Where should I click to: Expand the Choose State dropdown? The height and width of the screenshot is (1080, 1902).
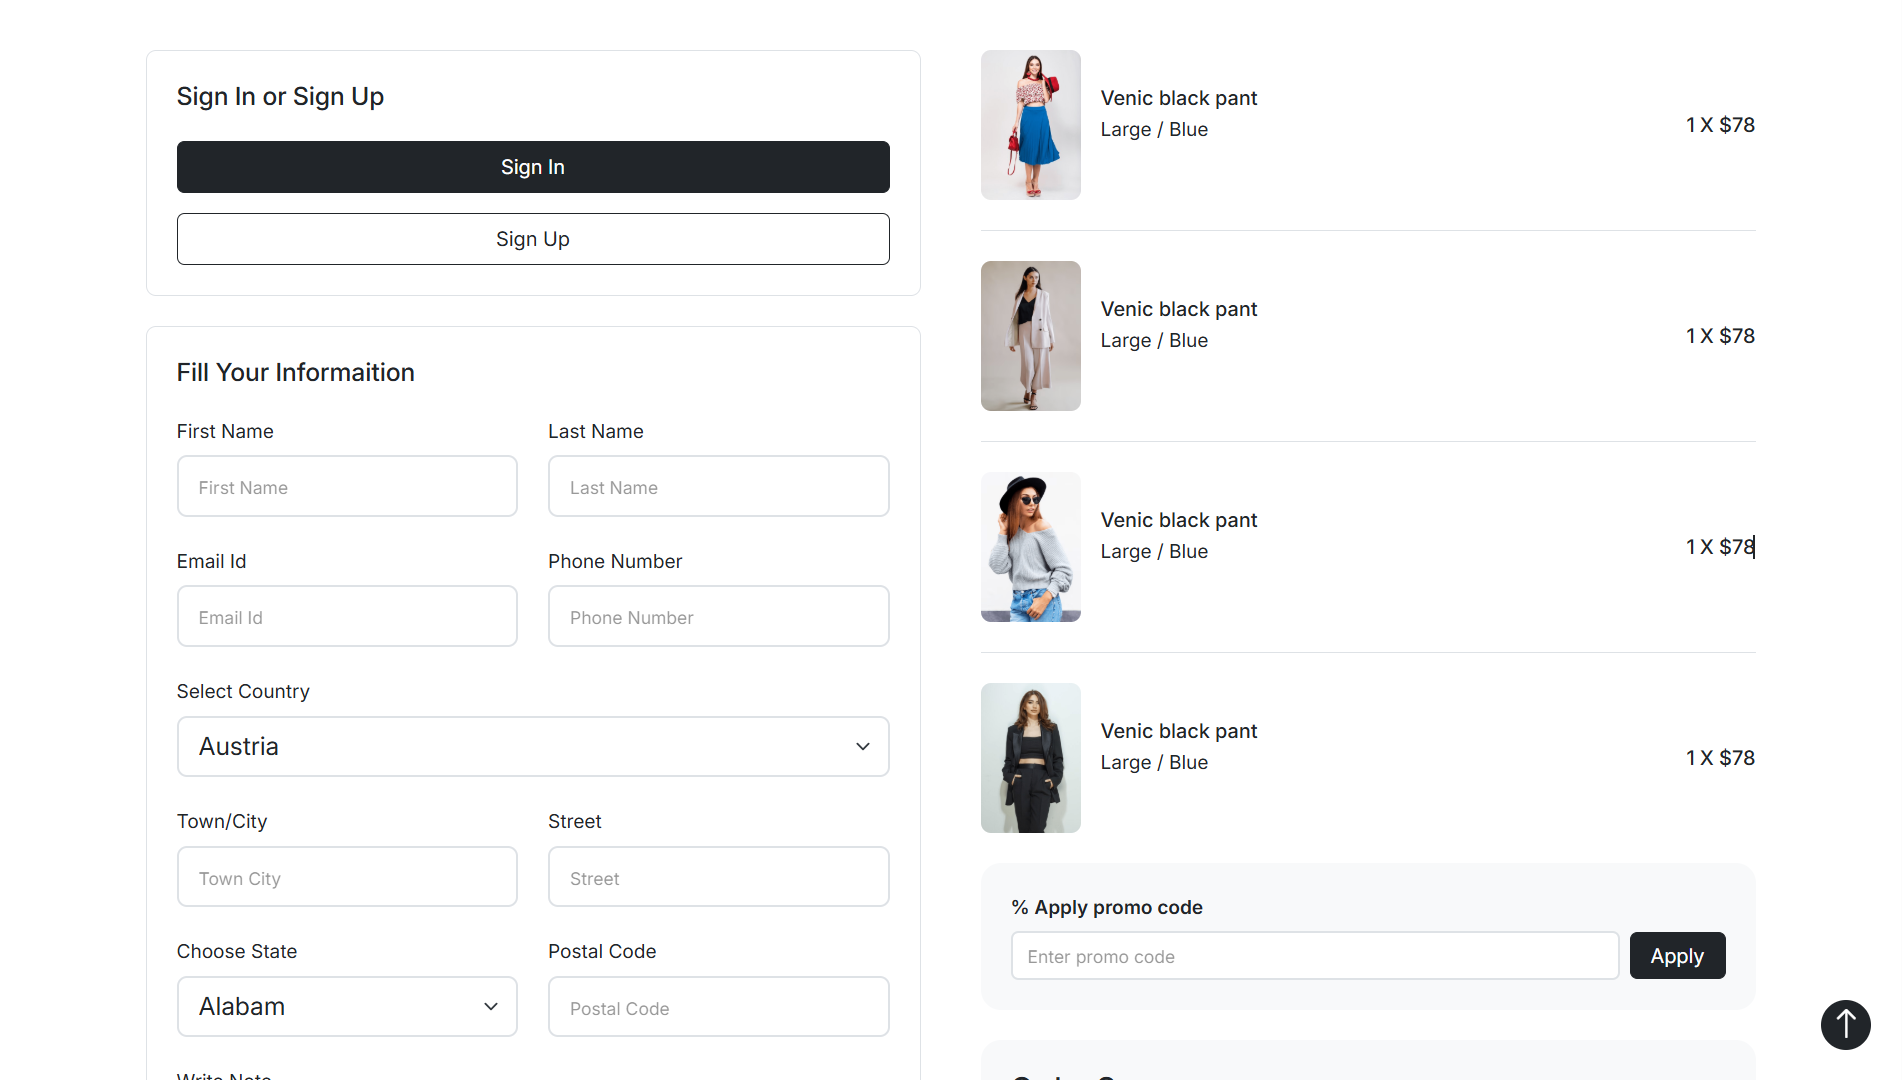(347, 1006)
